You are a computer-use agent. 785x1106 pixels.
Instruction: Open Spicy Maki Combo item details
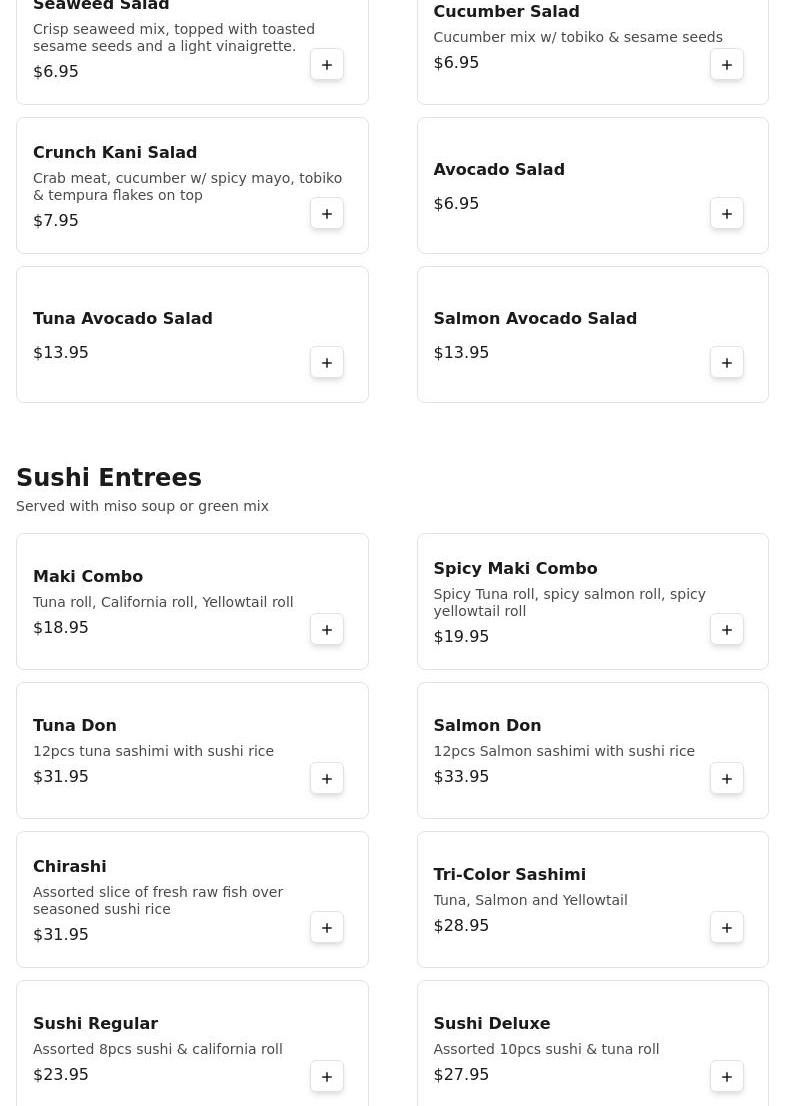tap(515, 569)
